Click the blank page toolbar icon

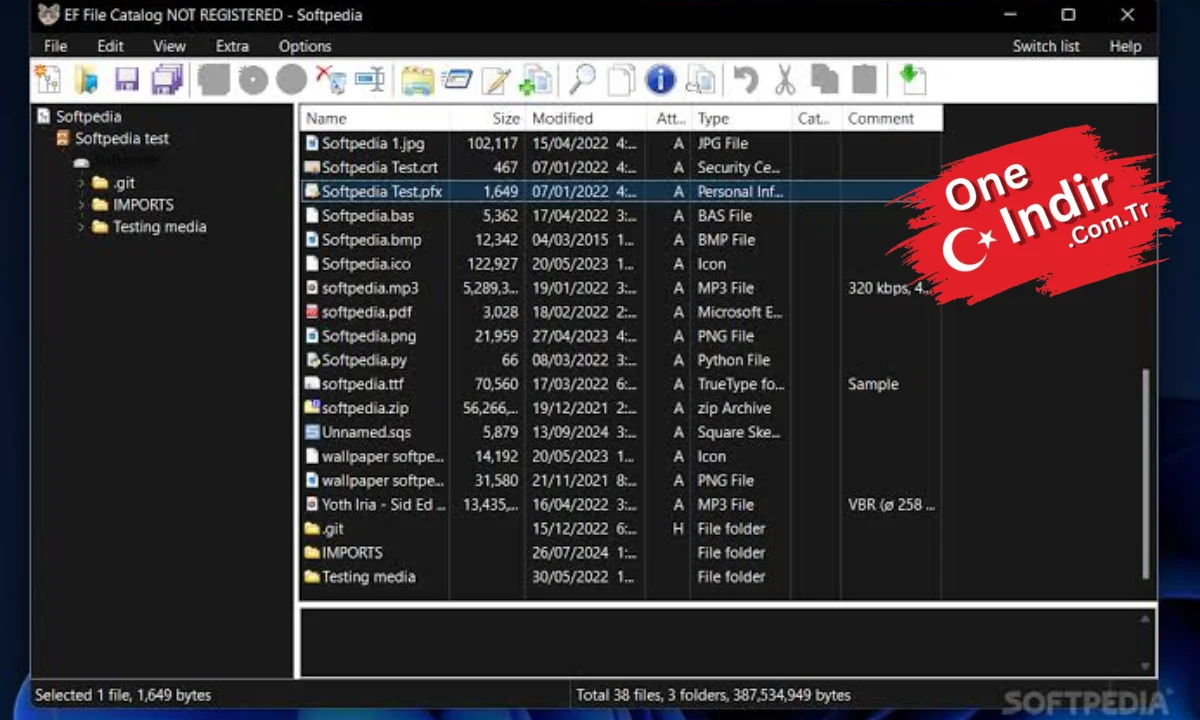click(x=622, y=79)
